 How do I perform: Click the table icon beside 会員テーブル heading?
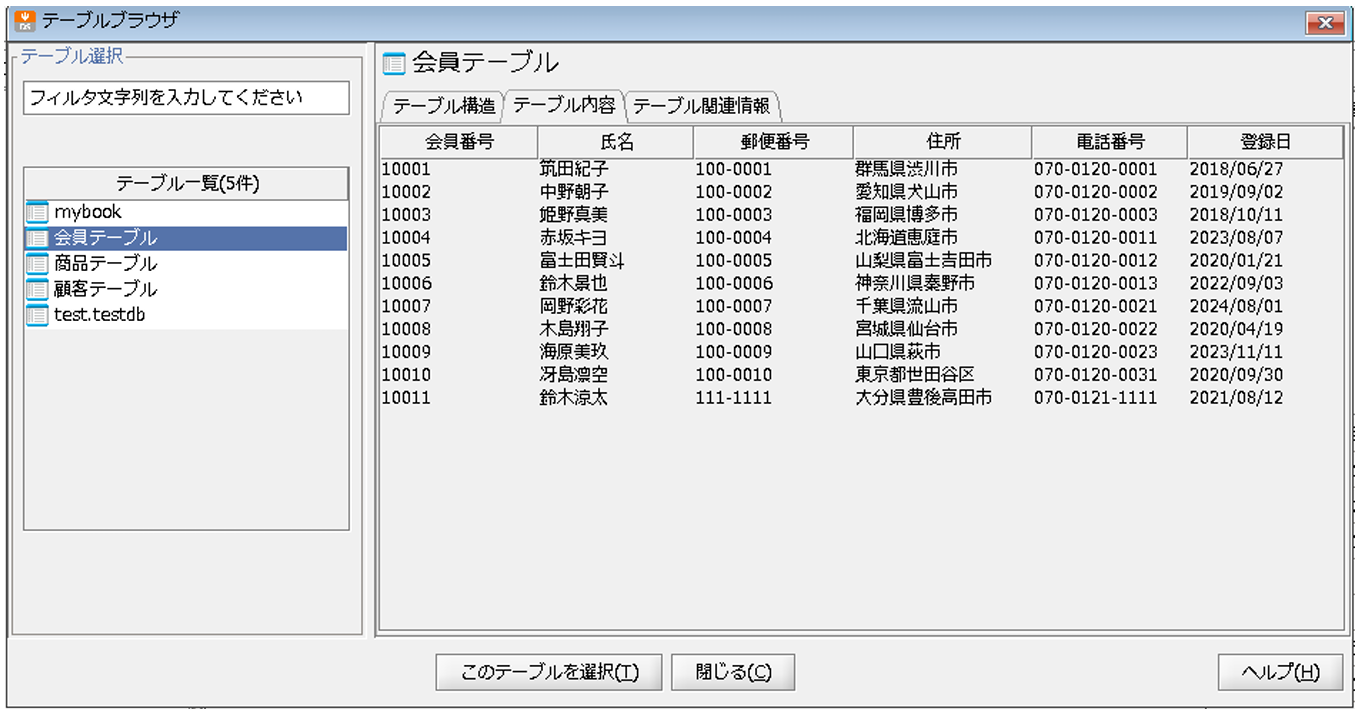pos(394,64)
